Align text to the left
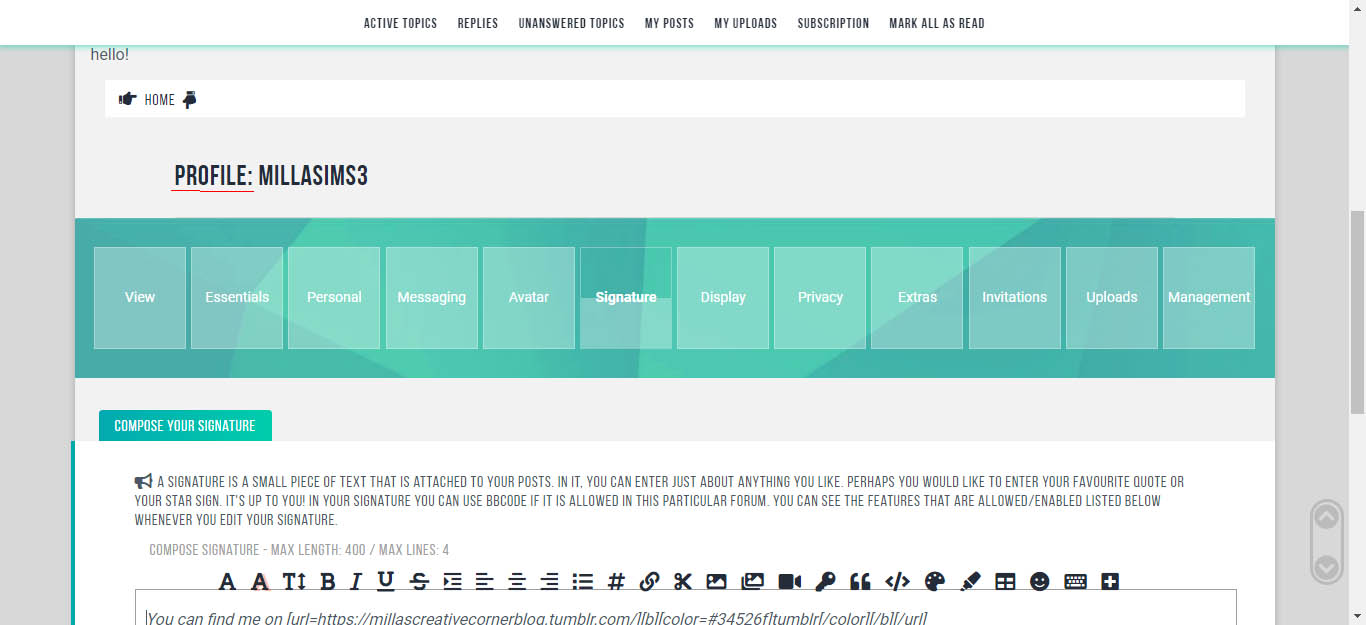Viewport: 1366px width, 625px height. point(484,581)
